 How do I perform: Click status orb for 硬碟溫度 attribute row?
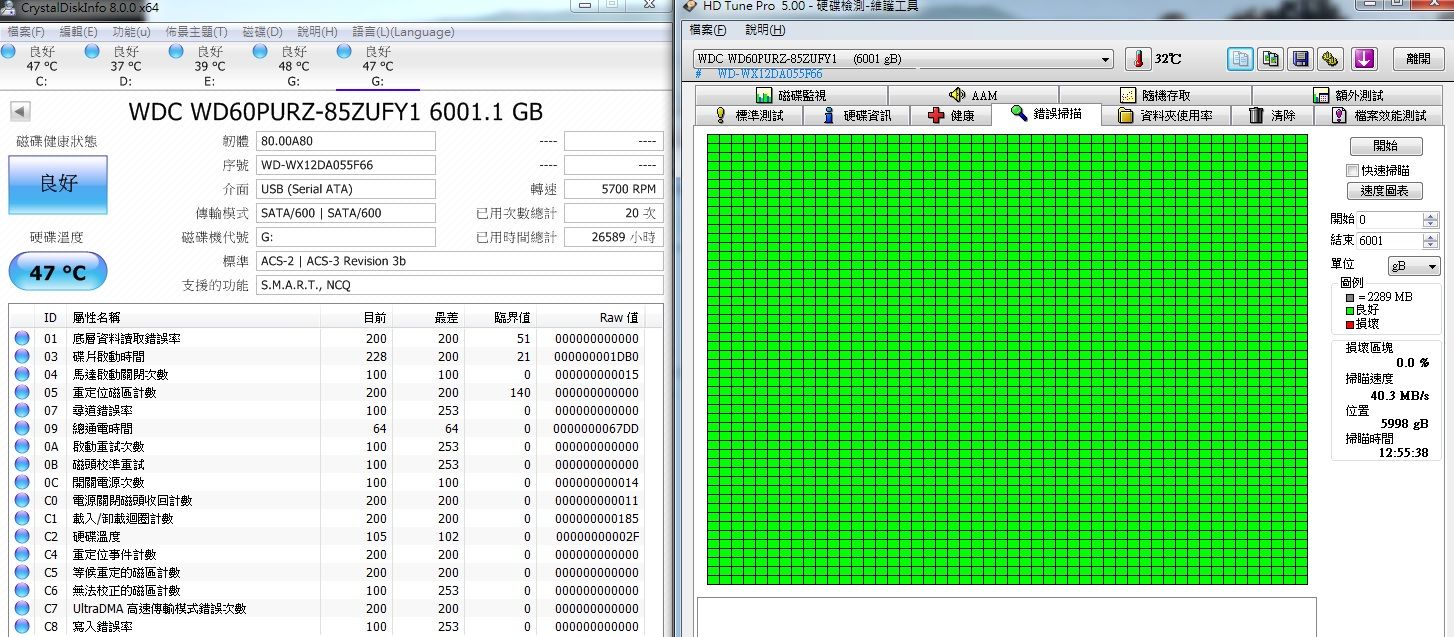(x=22, y=537)
